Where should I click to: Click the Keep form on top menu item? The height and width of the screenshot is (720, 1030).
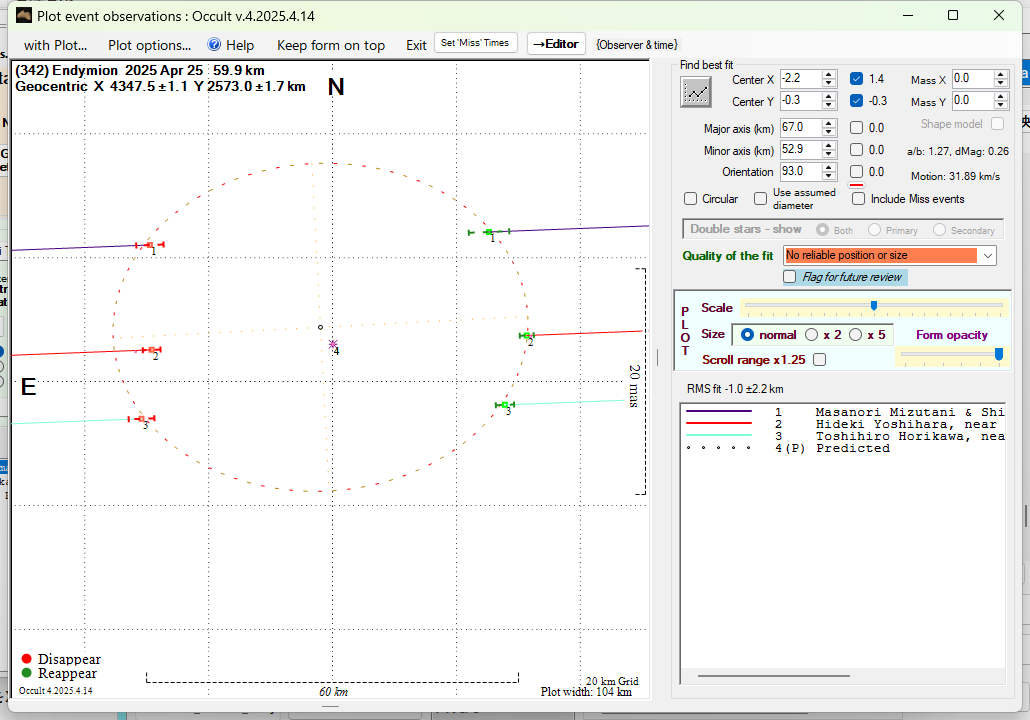click(x=330, y=45)
